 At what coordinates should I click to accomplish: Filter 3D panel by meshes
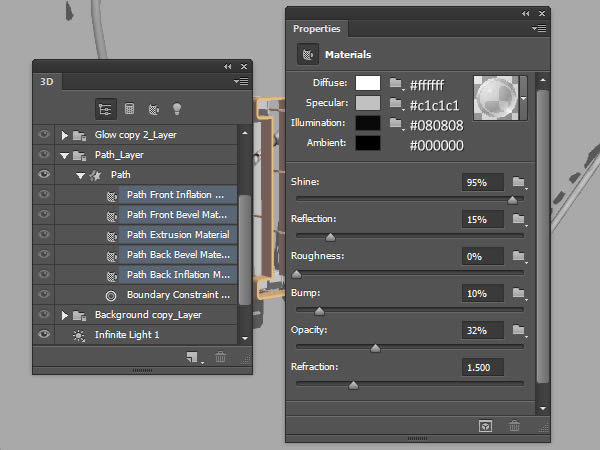click(x=129, y=109)
